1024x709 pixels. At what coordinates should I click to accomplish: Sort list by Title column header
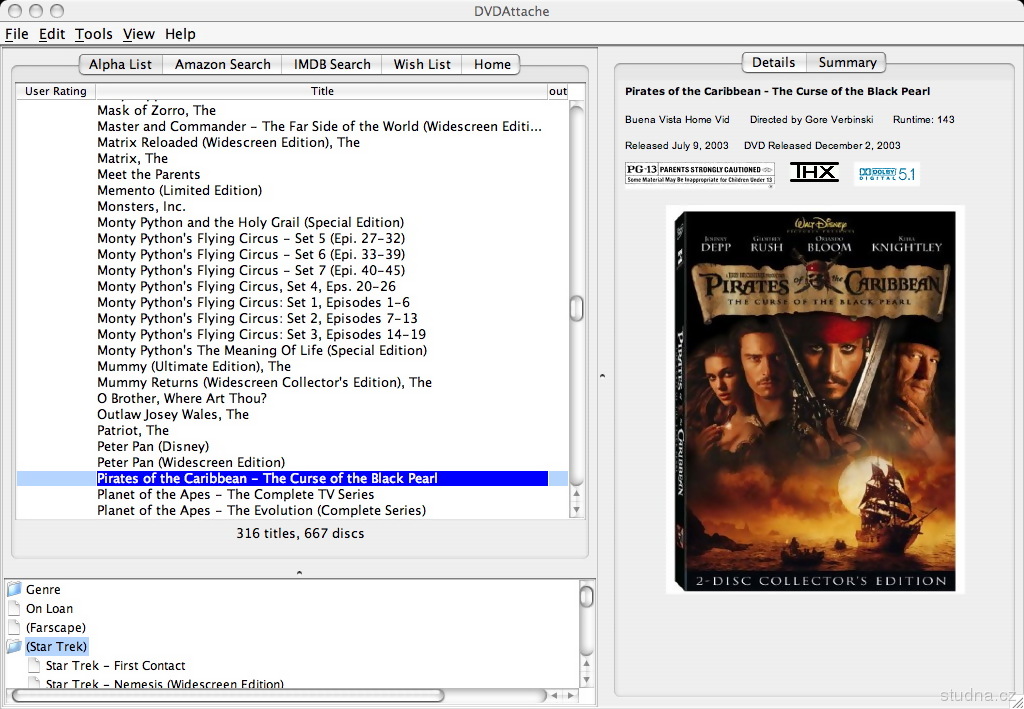coord(322,91)
